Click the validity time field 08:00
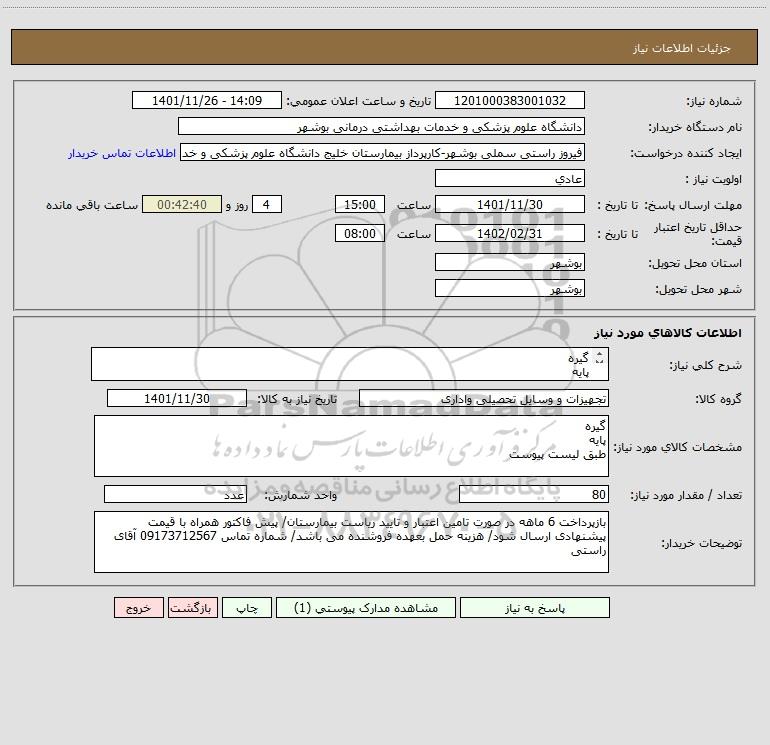Image resolution: width=770 pixels, height=745 pixels. point(359,233)
